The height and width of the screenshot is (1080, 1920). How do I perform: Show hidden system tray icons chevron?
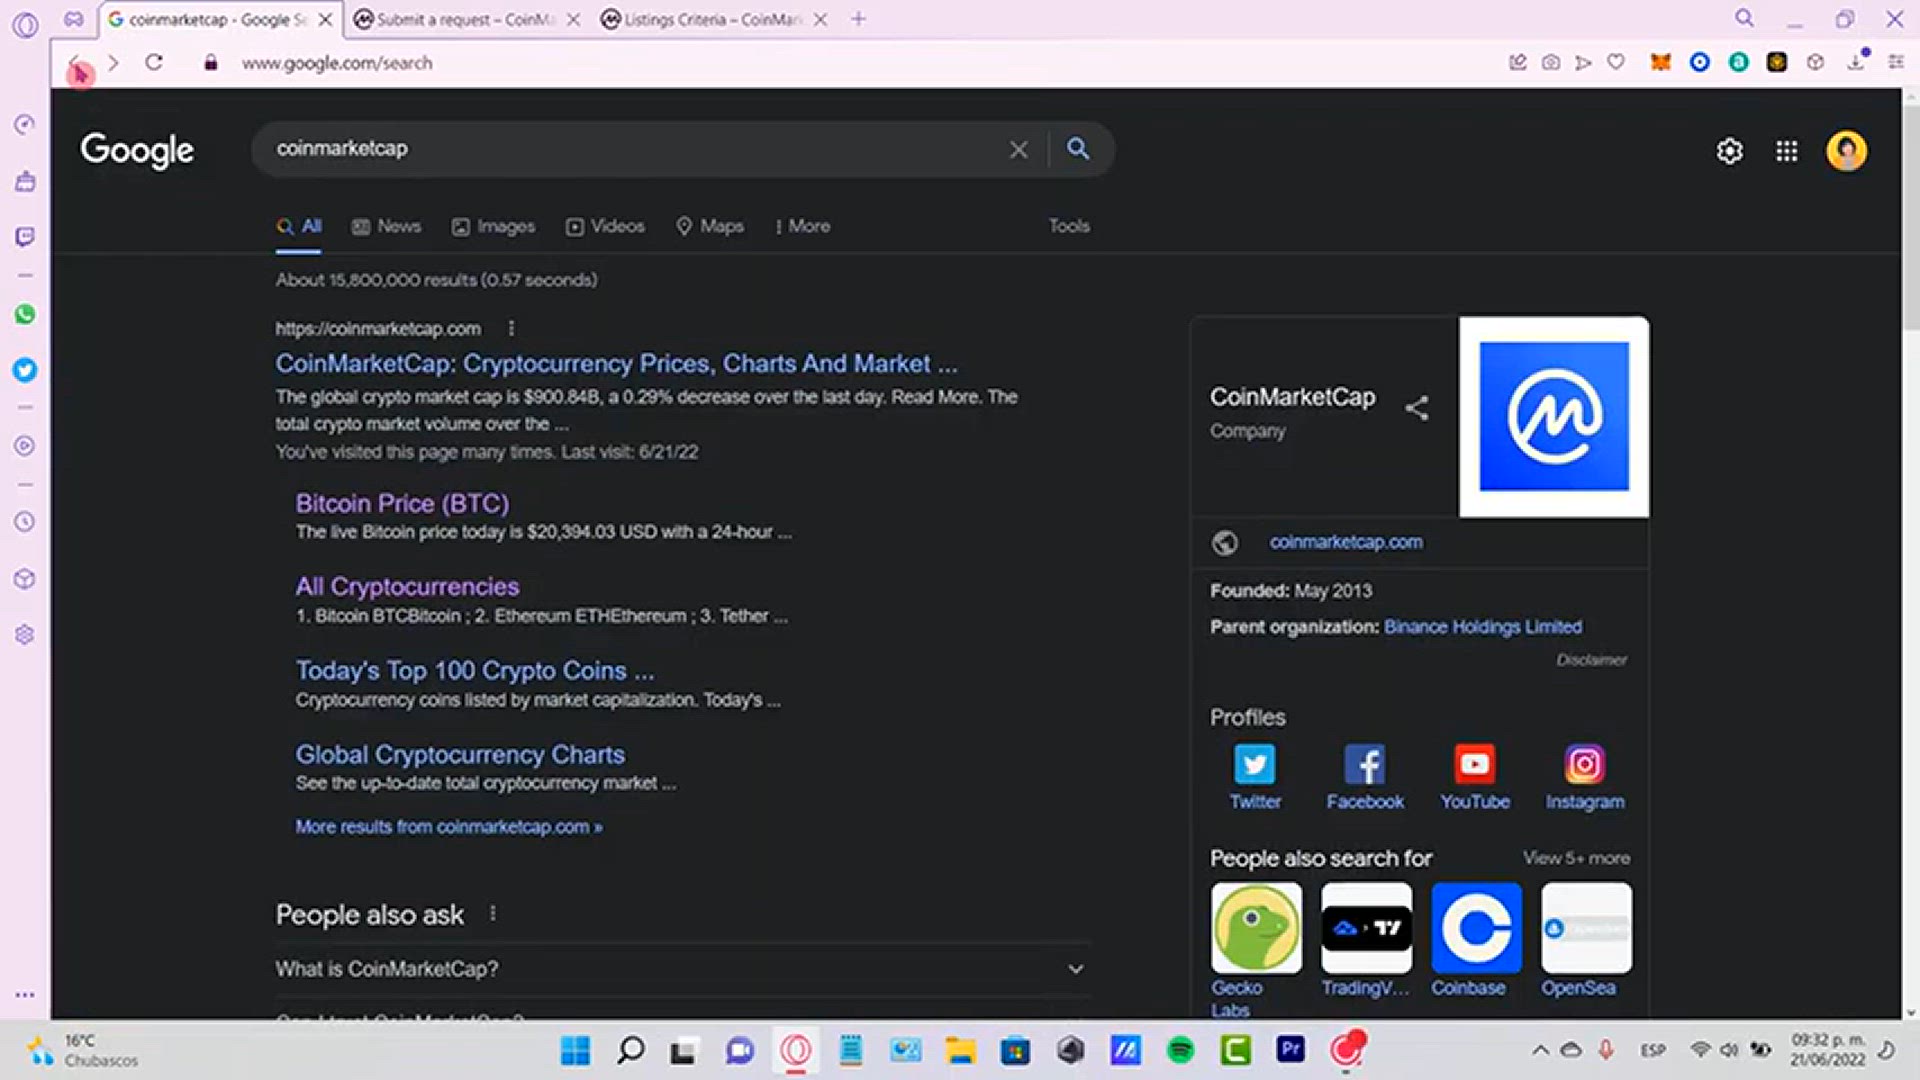(1540, 1050)
